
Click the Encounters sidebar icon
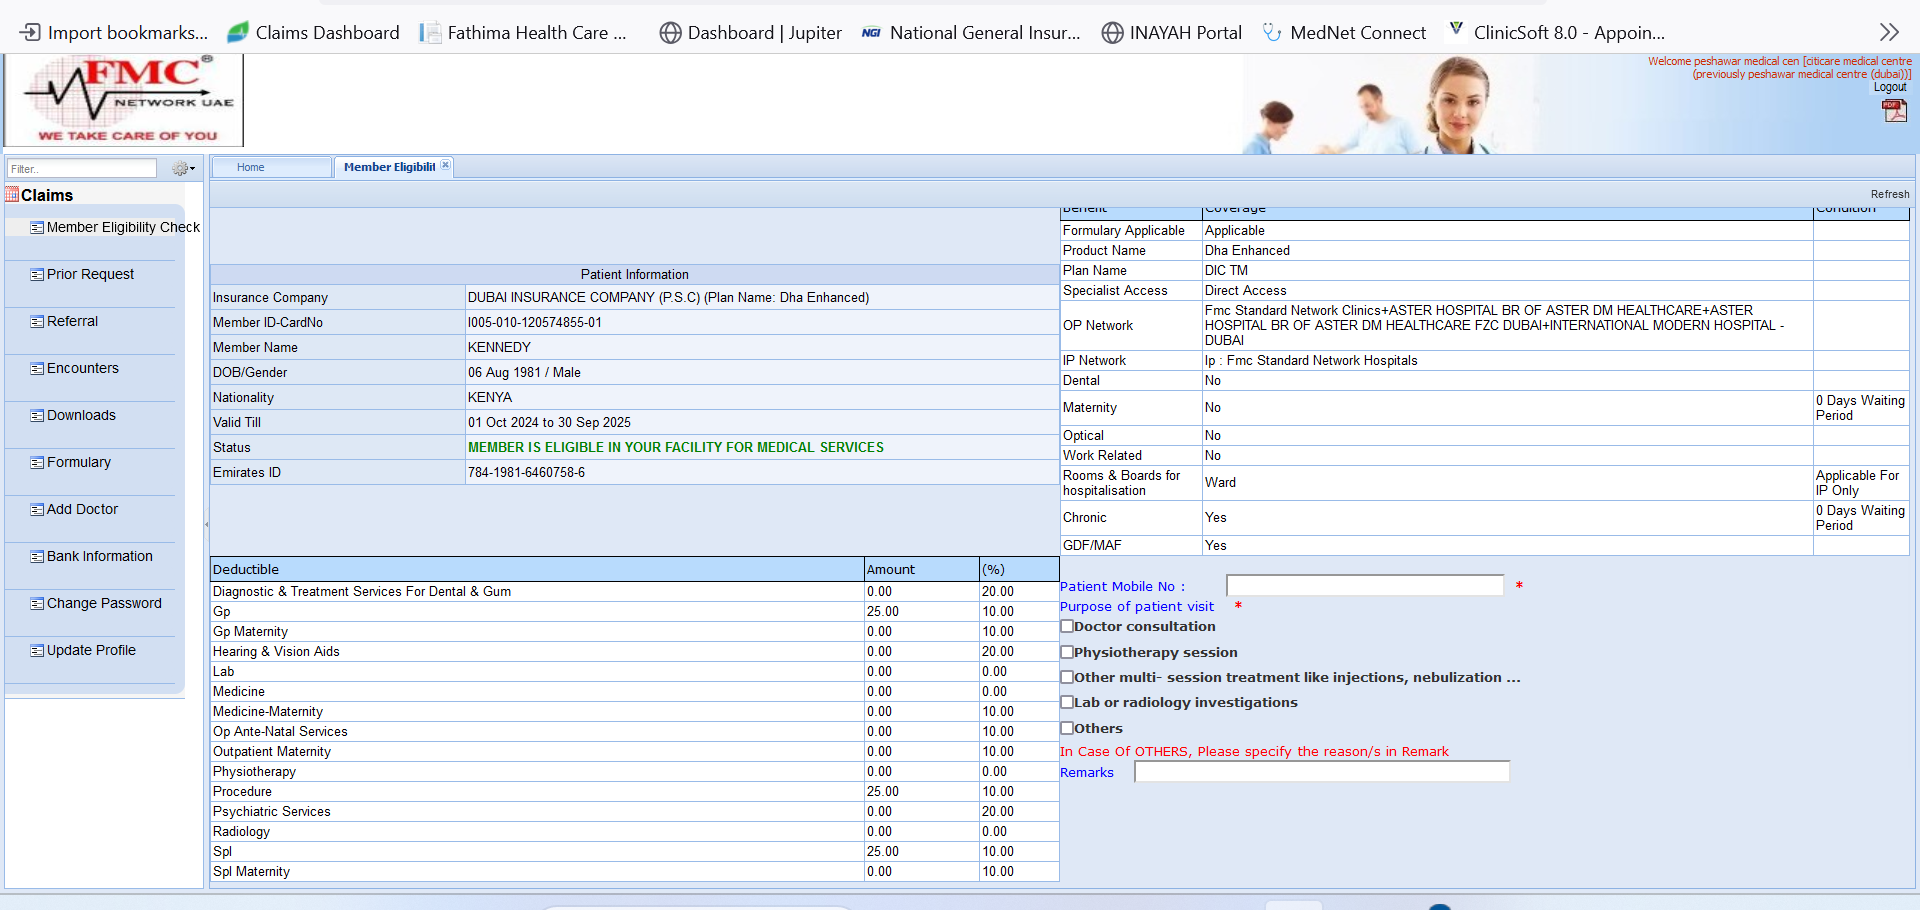(x=37, y=369)
